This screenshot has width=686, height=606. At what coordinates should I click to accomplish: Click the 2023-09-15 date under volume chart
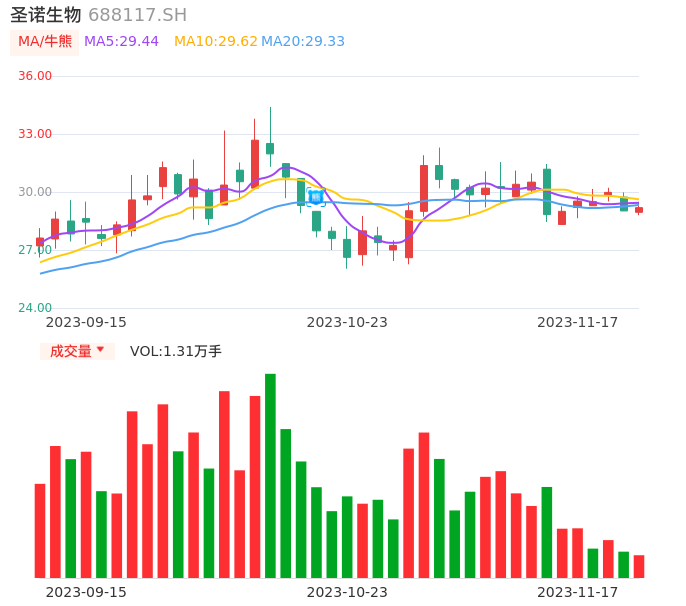(x=86, y=592)
